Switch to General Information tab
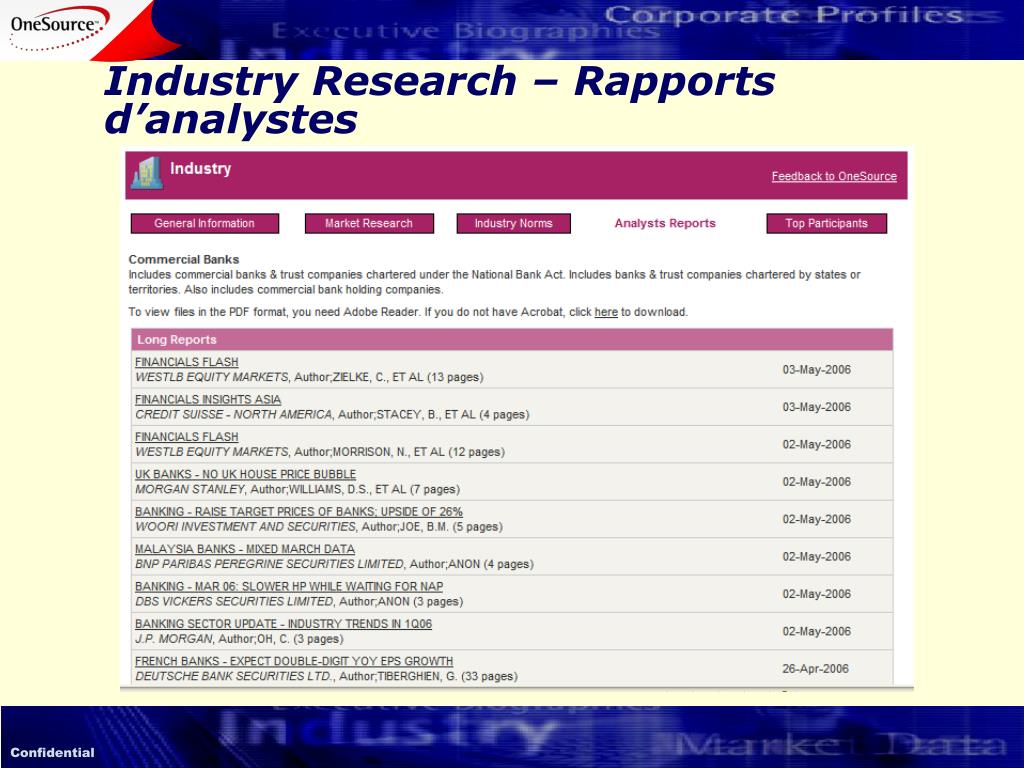Screen dimensions: 1024x768 (x=204, y=223)
